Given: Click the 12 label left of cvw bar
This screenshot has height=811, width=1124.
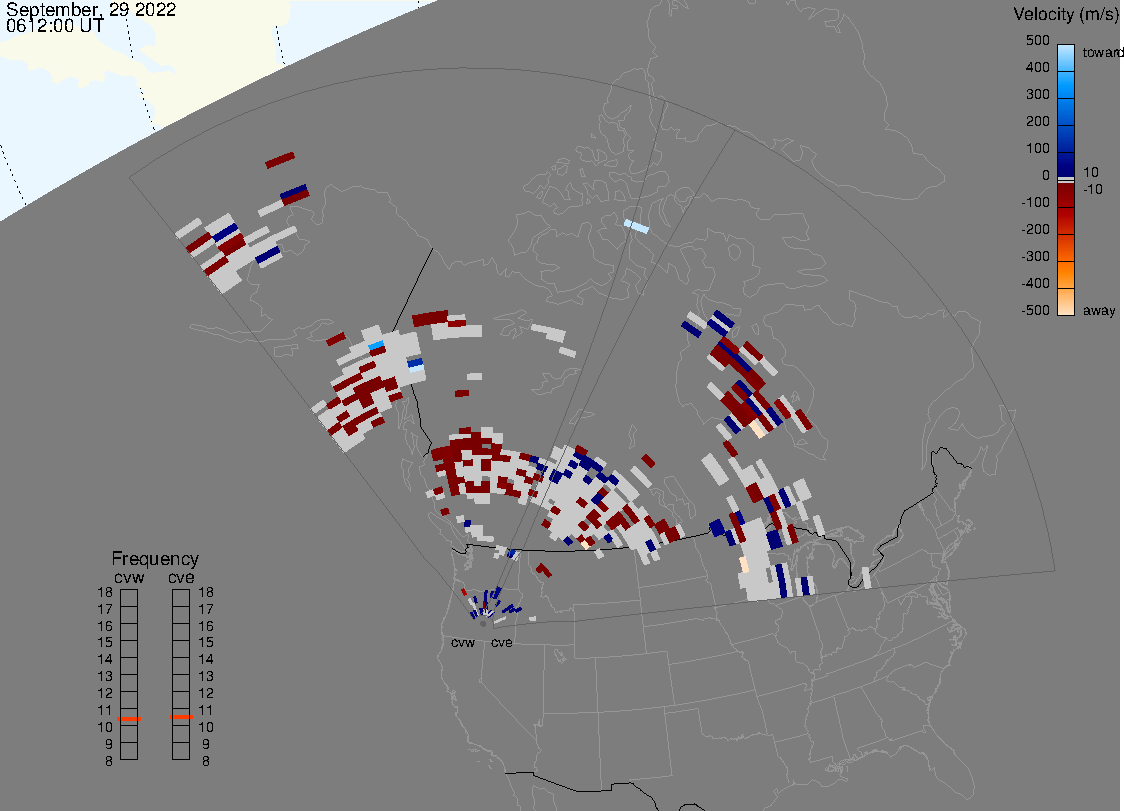Looking at the screenshot, I should (105, 693).
